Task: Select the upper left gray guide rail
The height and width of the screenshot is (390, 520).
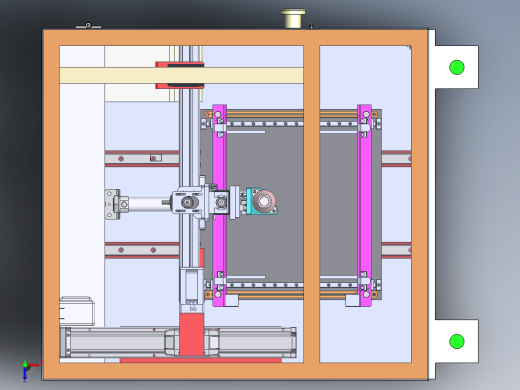Action: 142,158
